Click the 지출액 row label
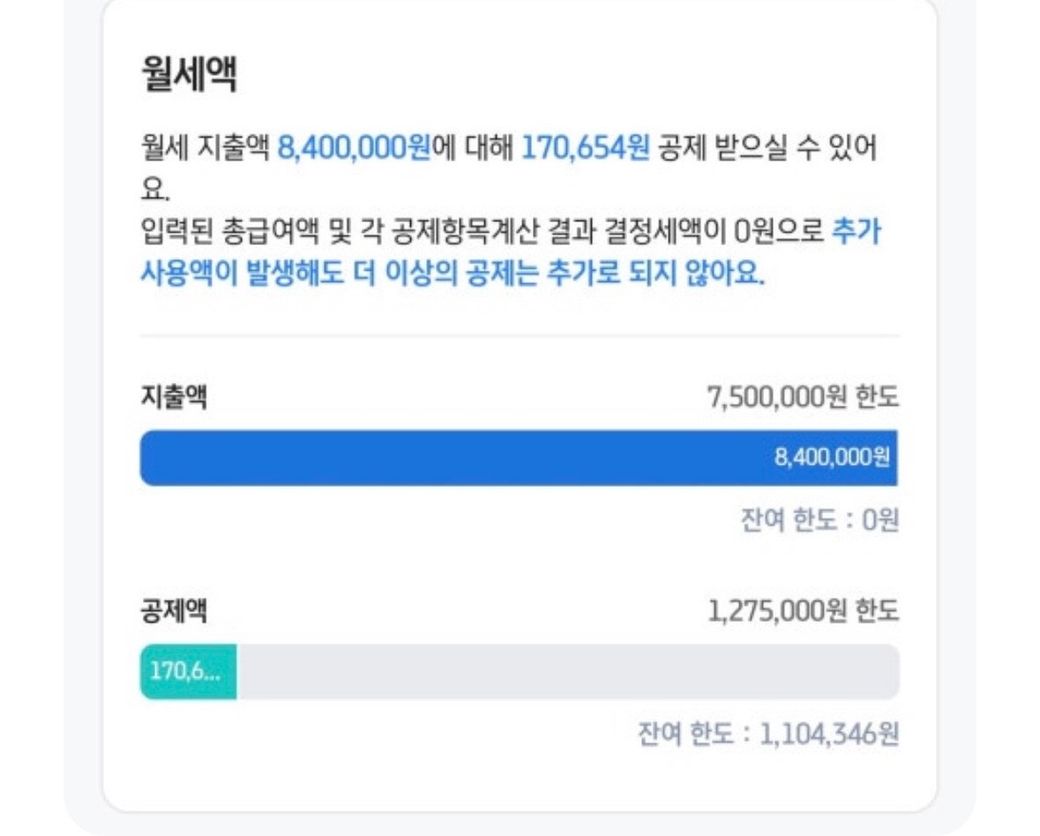 pos(173,397)
